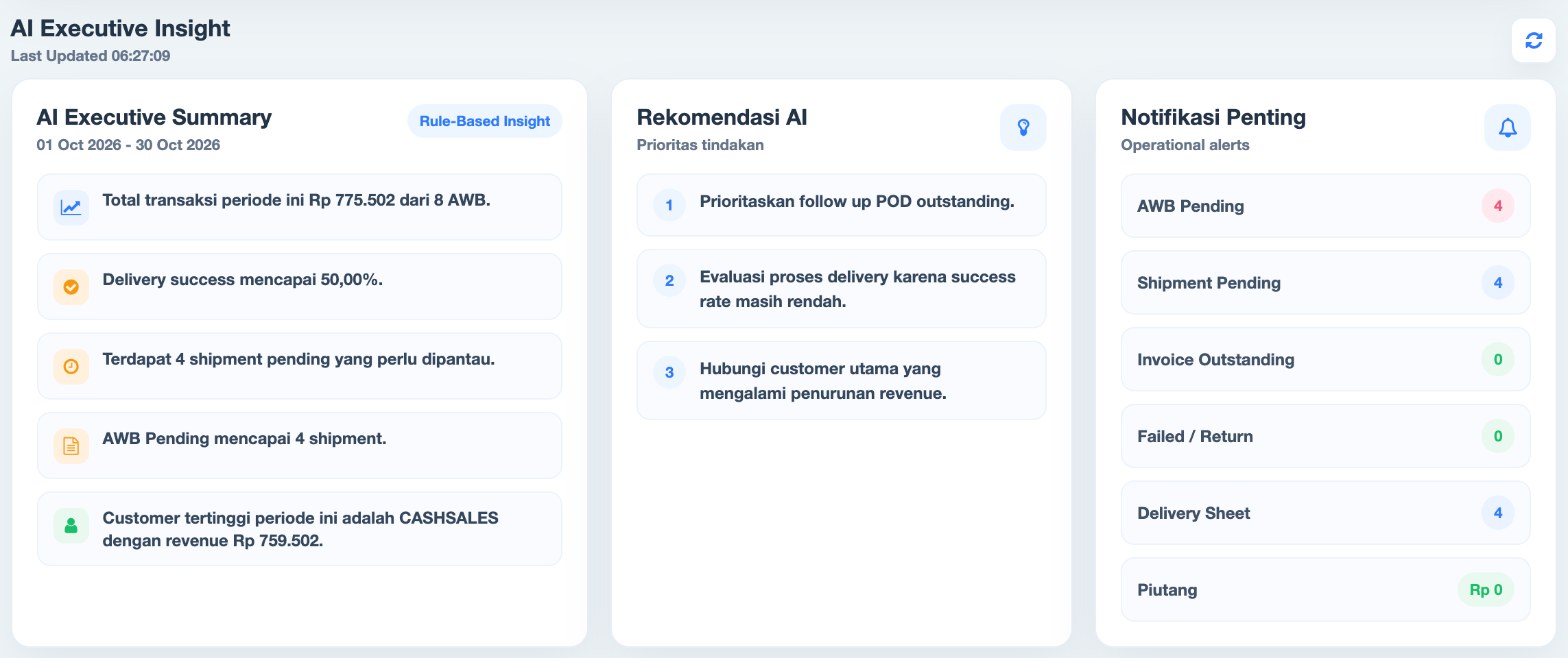Click 'Total transaksi periode ini Rp 775.502' text
Screen dimensions: 1568x658
296,200
